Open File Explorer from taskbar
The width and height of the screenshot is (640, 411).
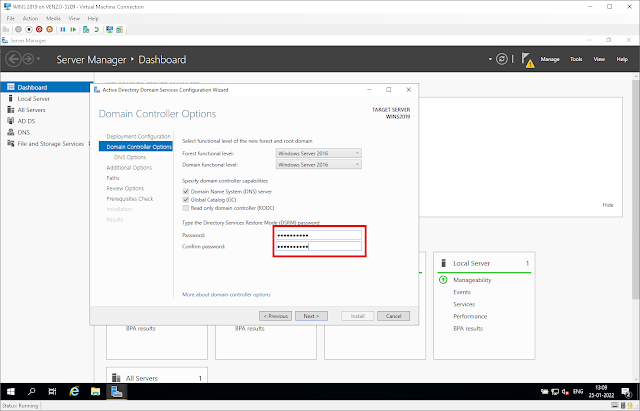click(x=95, y=391)
